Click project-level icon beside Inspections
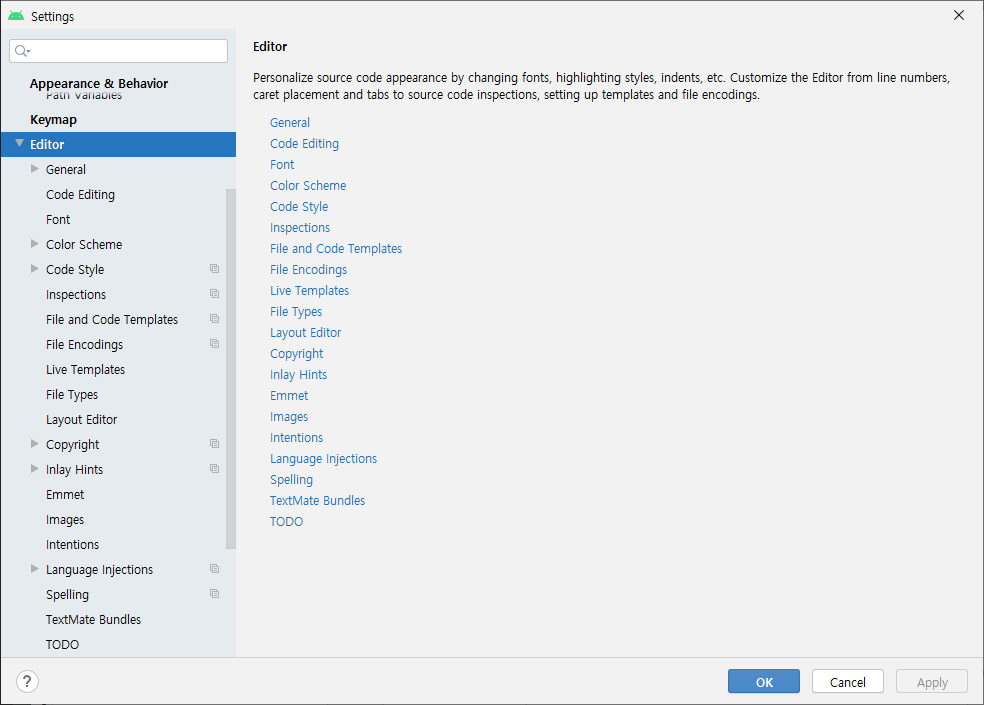Image resolution: width=984 pixels, height=705 pixels. (215, 294)
